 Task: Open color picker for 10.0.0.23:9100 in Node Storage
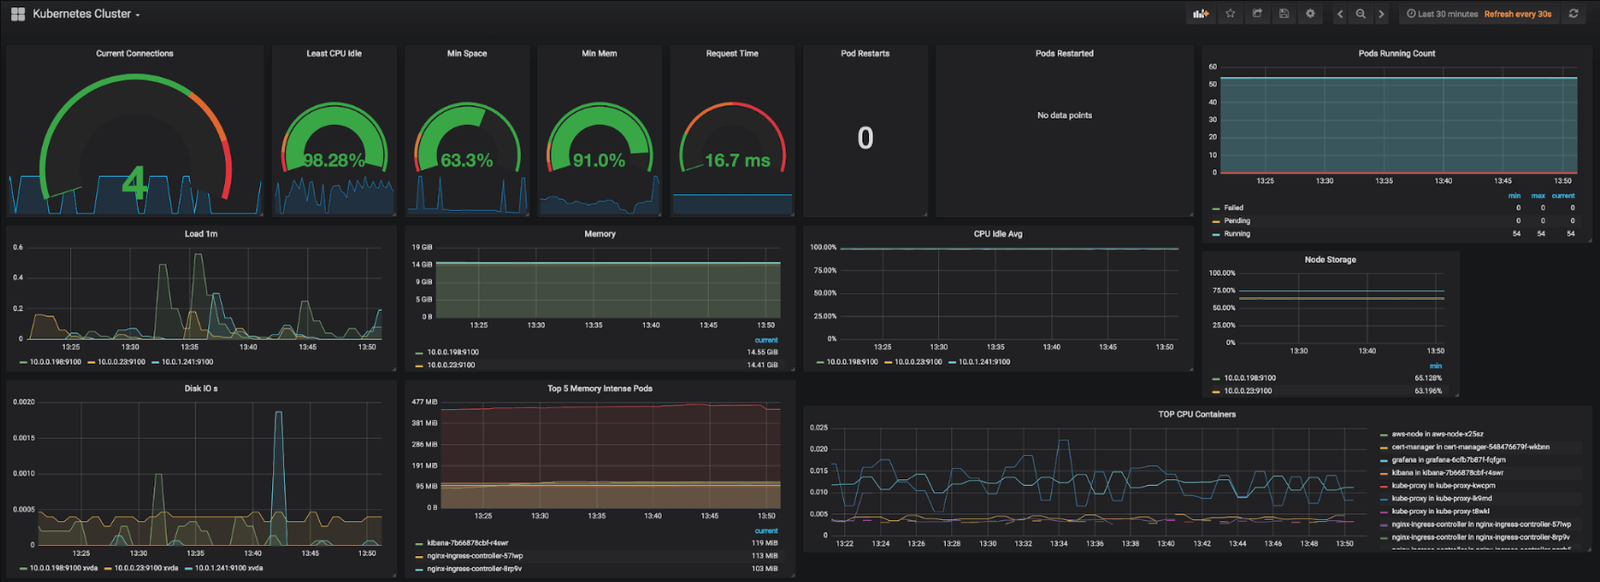click(x=1216, y=391)
